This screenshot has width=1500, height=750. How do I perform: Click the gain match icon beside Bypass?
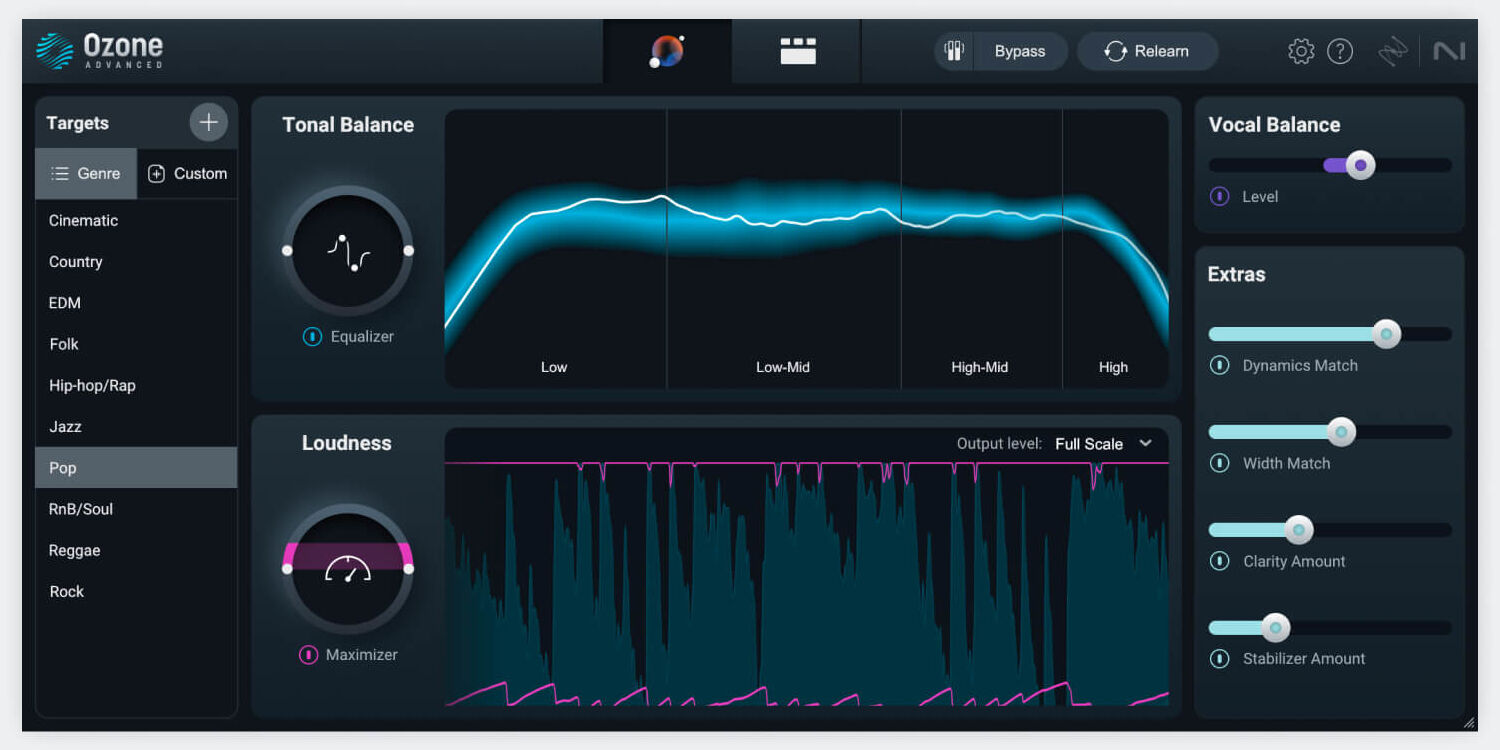click(953, 51)
